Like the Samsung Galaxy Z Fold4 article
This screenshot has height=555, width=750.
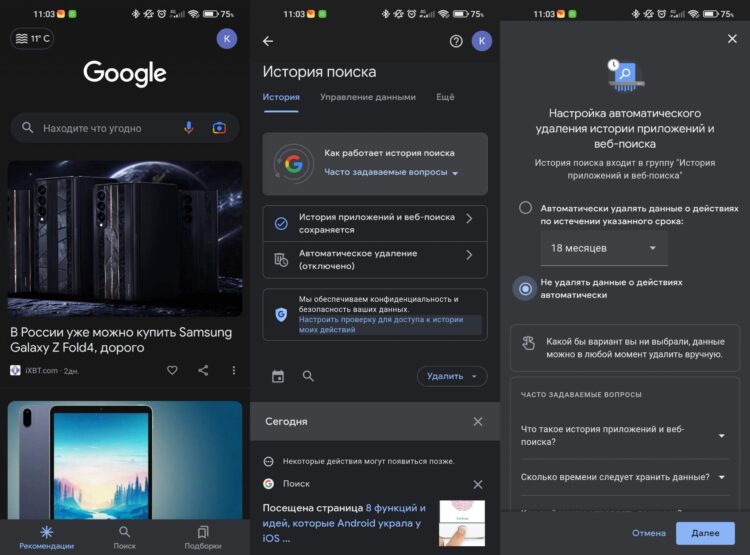pyautogui.click(x=172, y=370)
